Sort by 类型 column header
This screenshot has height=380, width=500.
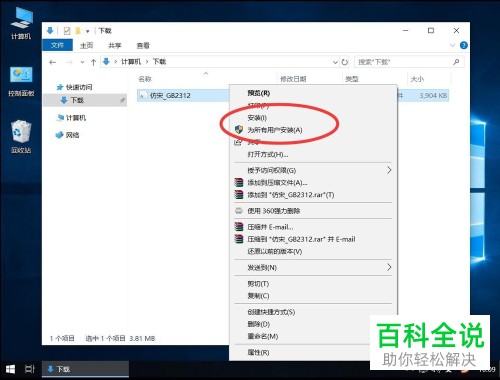[x=352, y=79]
